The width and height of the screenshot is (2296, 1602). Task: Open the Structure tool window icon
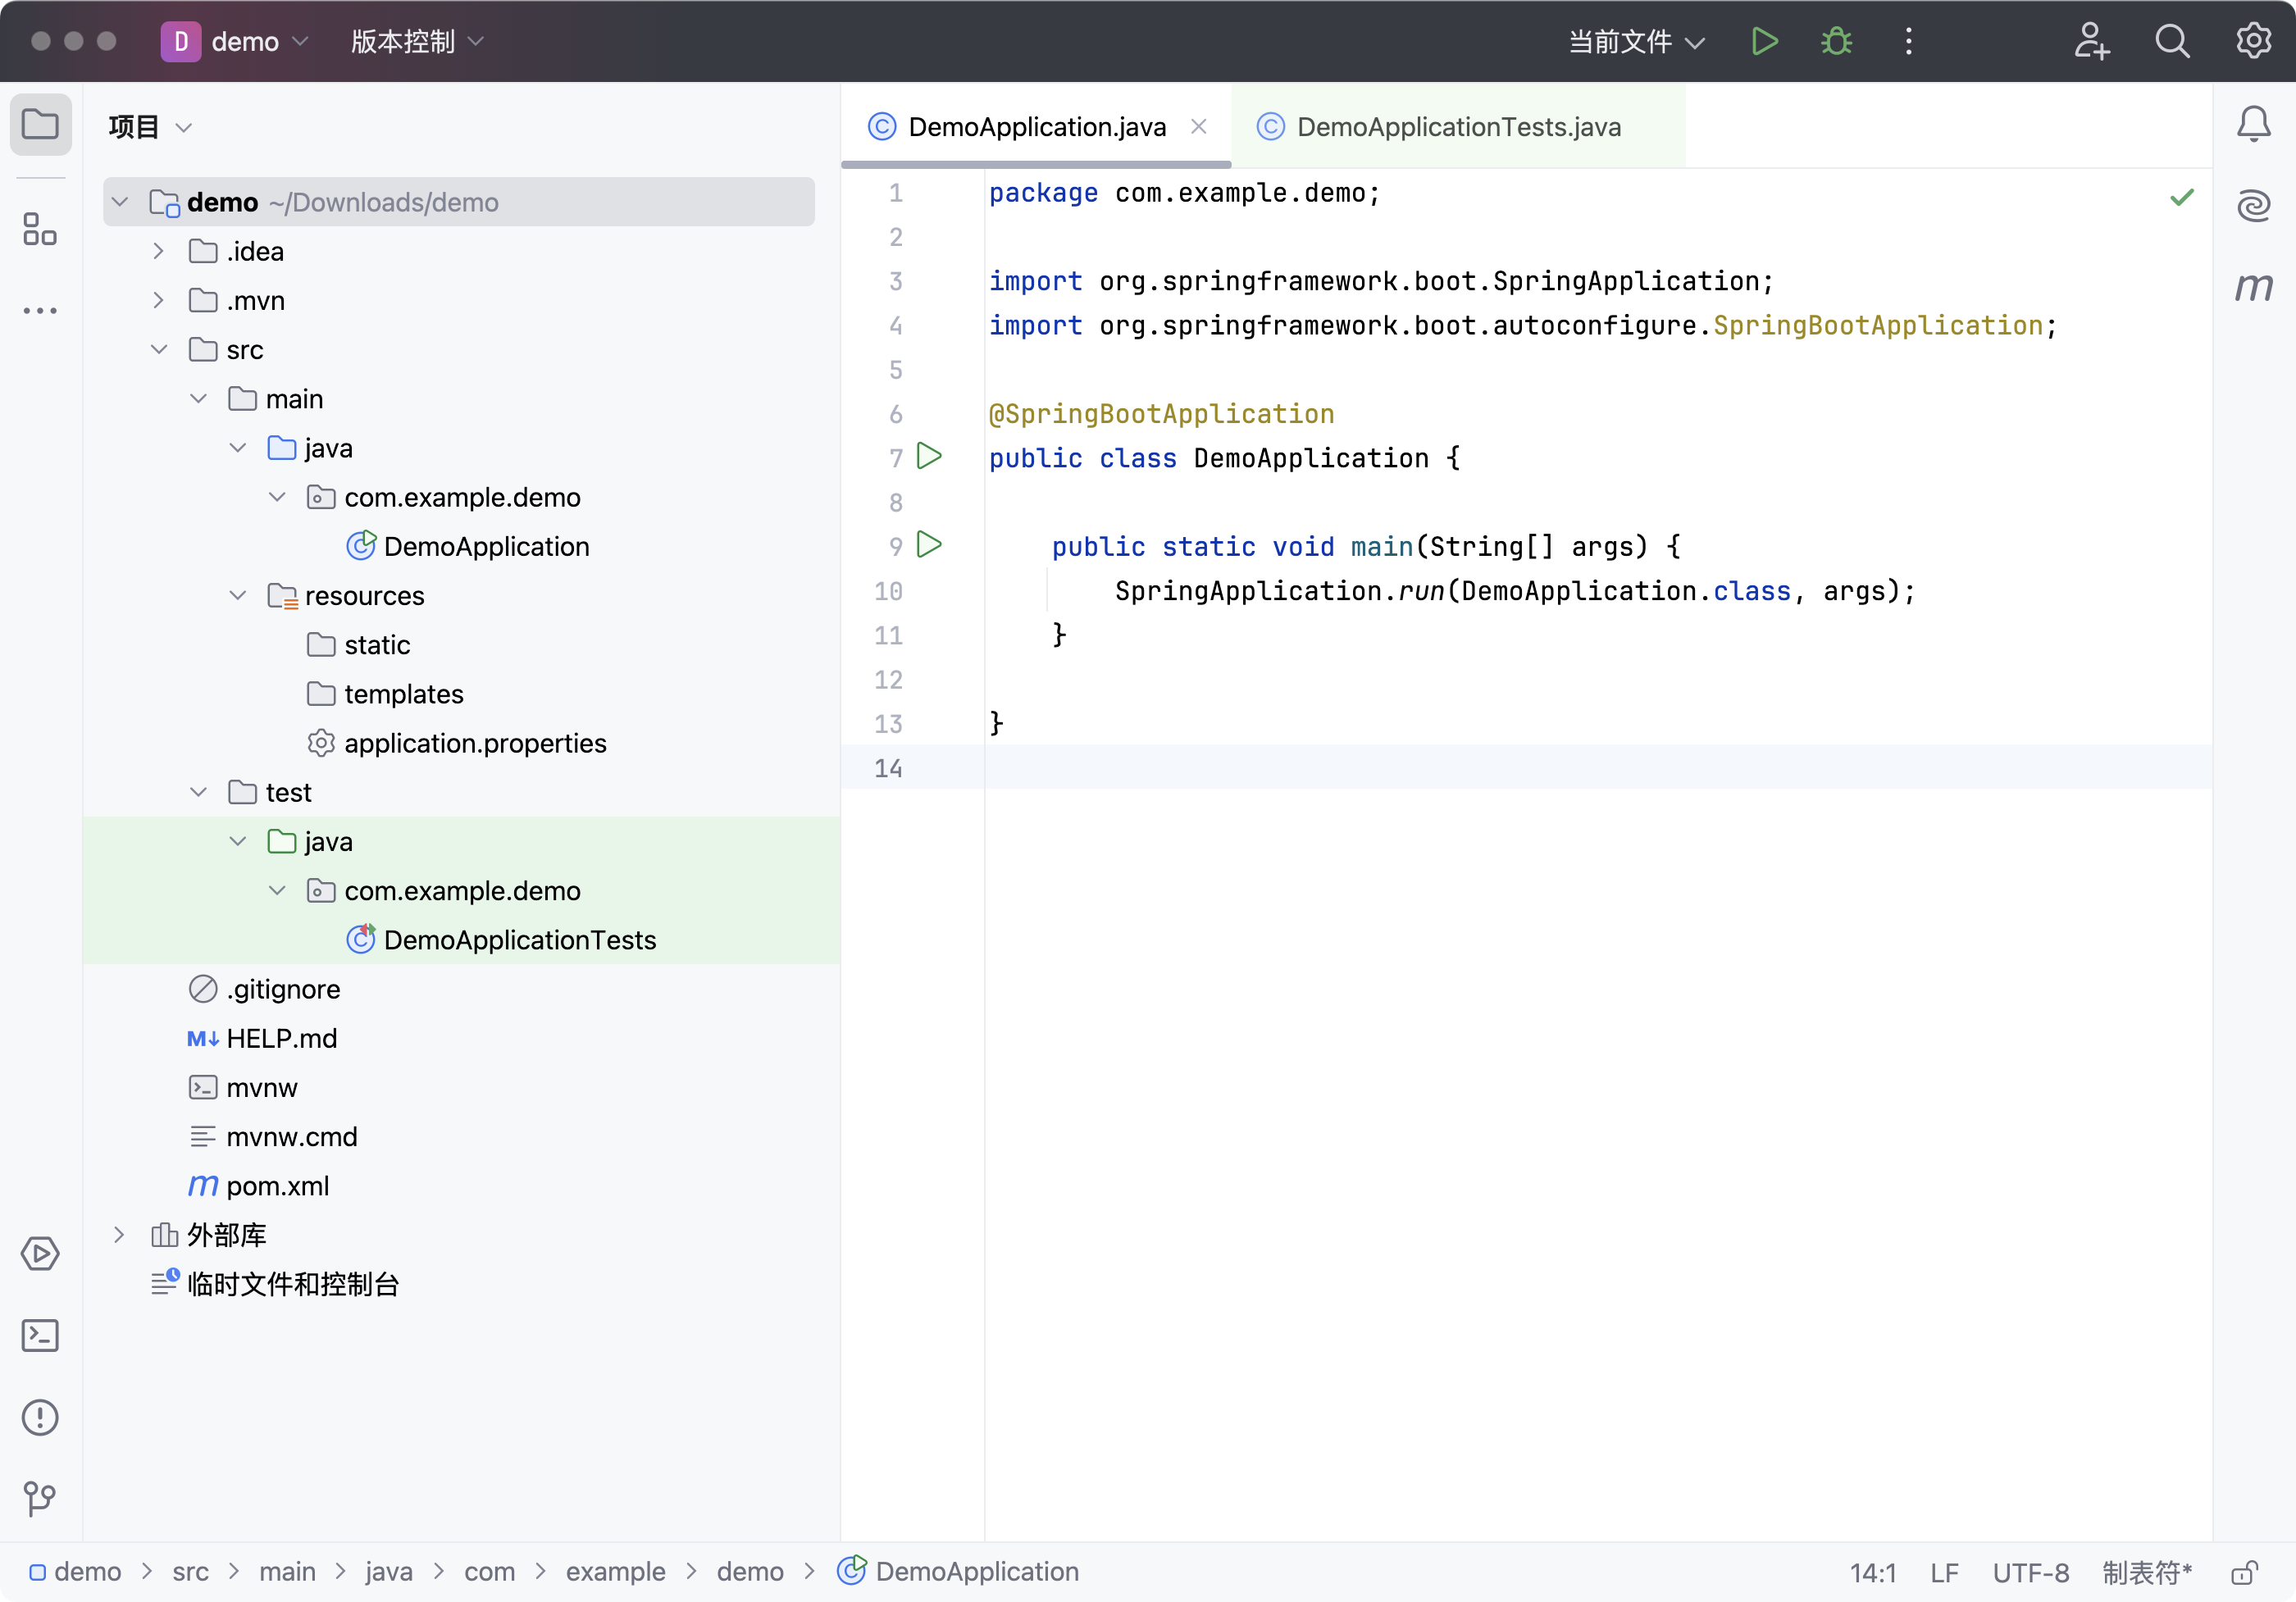[x=40, y=228]
